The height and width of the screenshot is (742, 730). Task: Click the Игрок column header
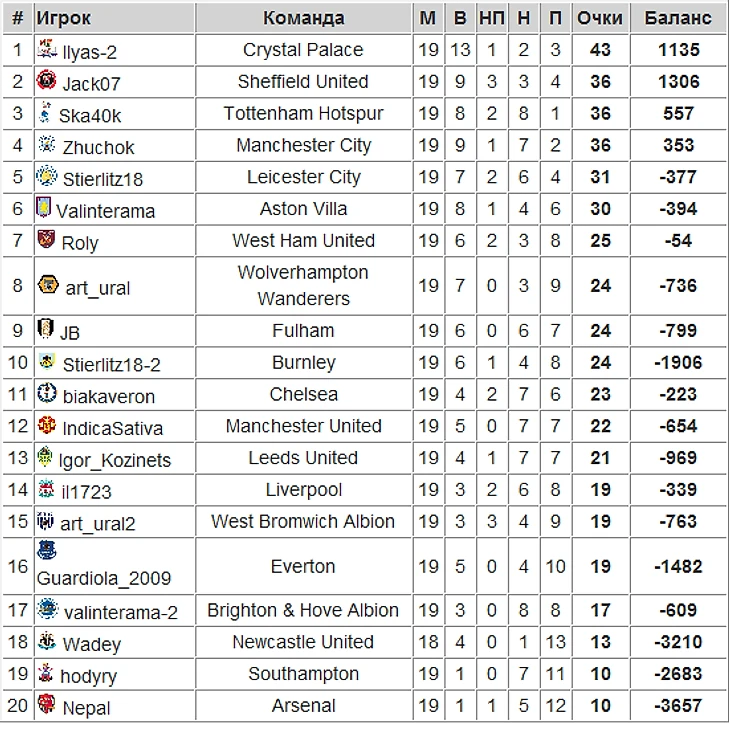63,18
